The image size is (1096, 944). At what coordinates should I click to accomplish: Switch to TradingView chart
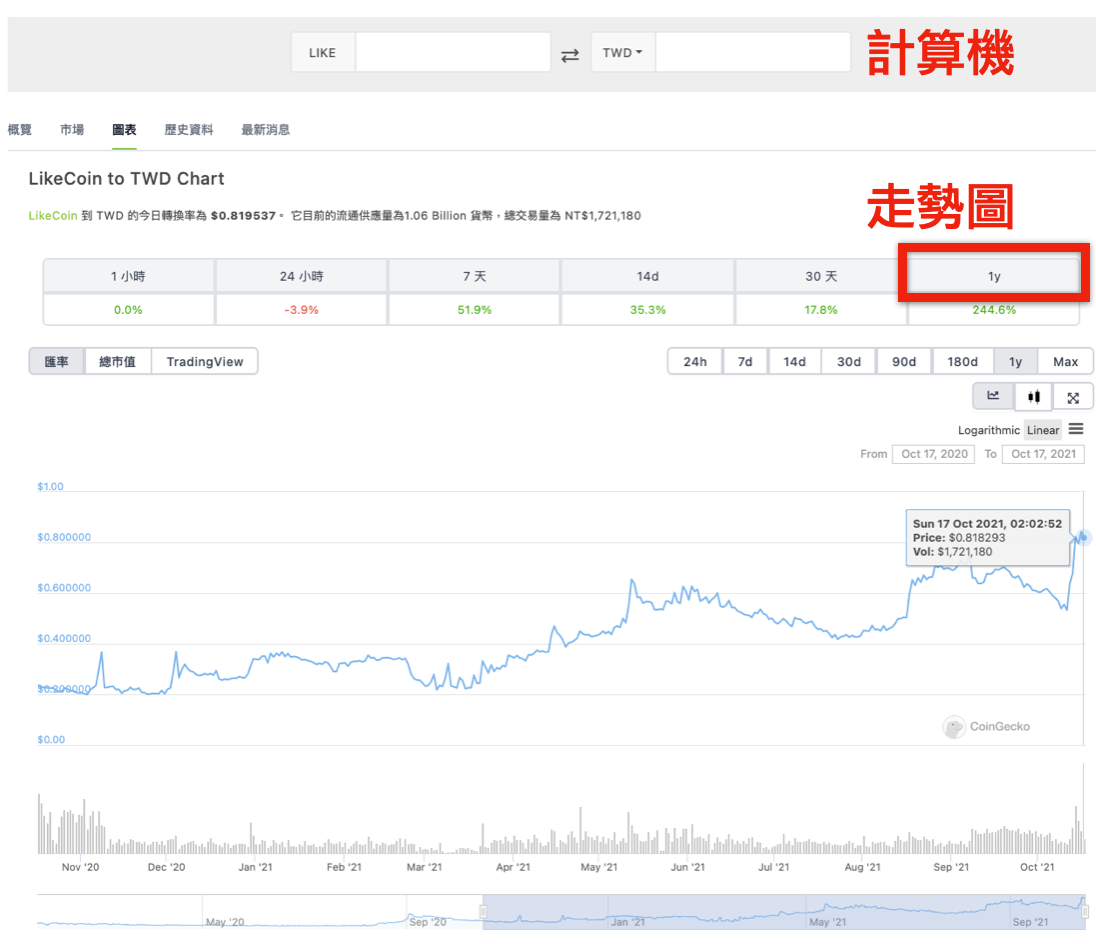point(205,361)
